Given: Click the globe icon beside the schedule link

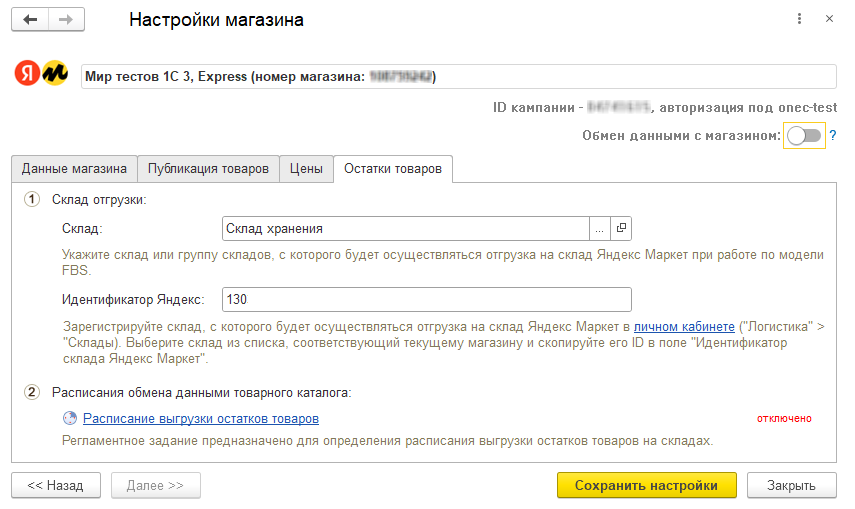Looking at the screenshot, I should click(x=69, y=419).
